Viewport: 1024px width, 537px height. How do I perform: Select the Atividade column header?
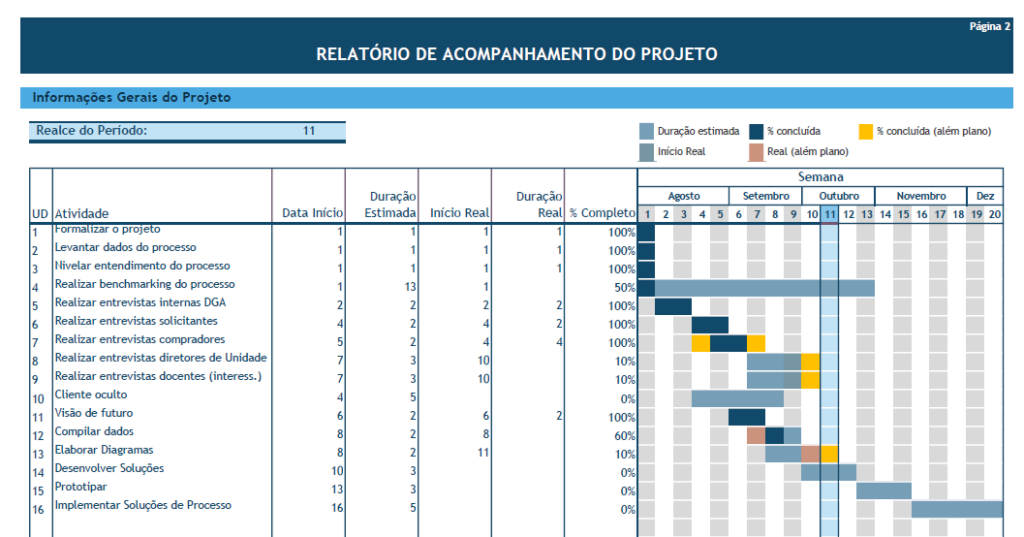82,213
